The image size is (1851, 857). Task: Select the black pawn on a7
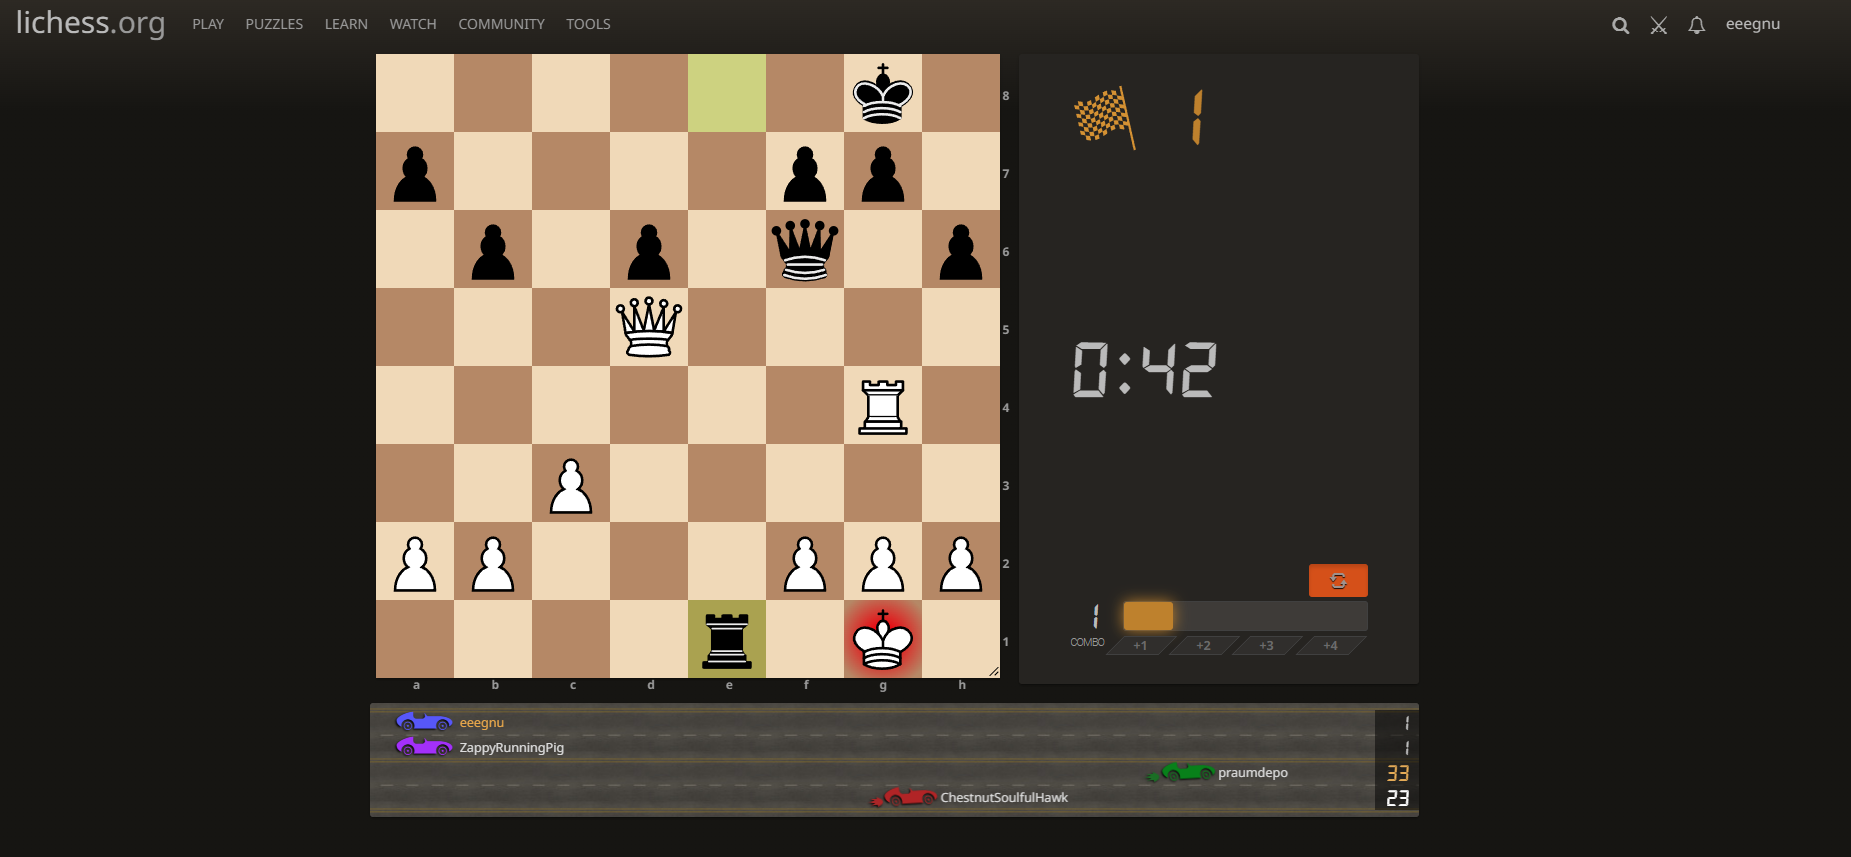415,171
